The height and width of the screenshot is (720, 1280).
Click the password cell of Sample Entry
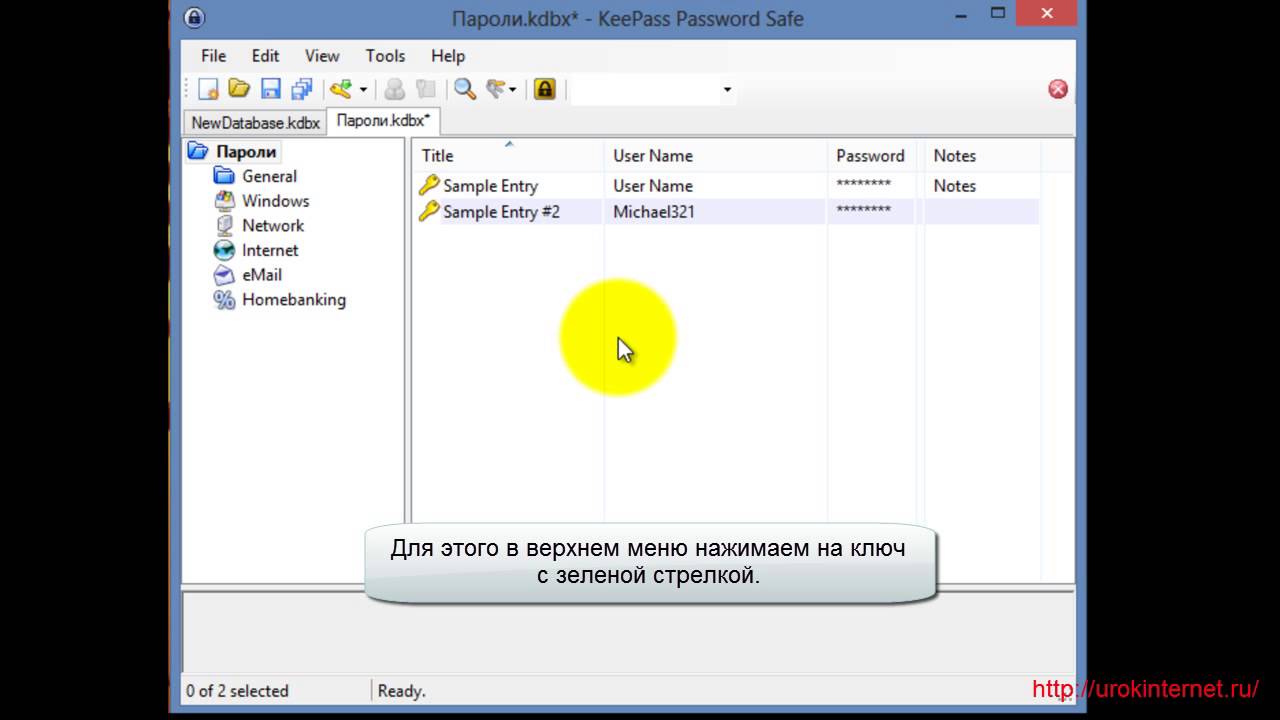coord(864,186)
